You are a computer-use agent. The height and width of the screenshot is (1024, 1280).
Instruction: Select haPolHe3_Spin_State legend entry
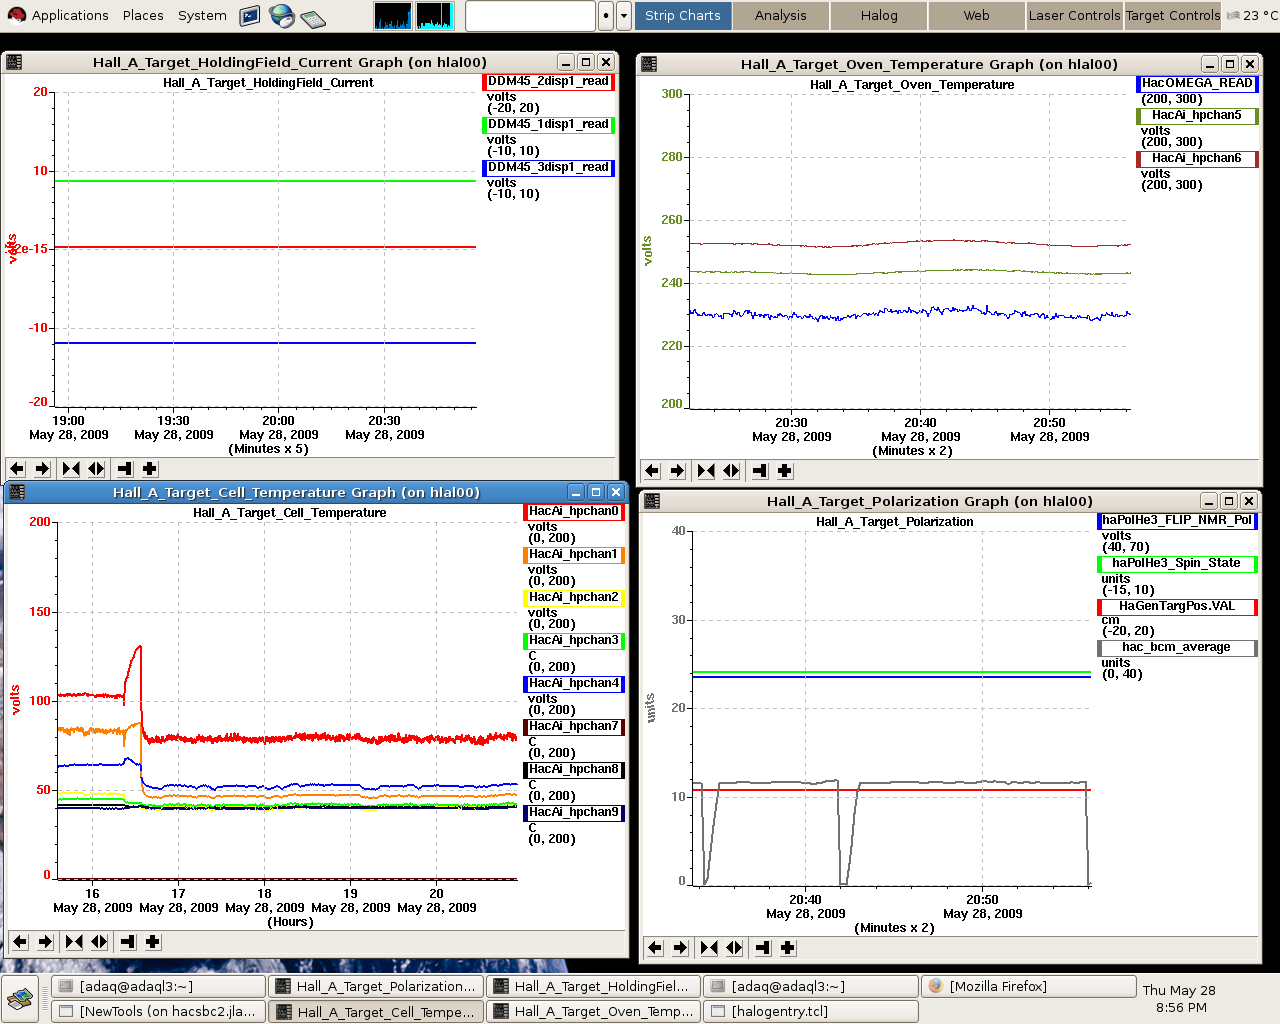coord(1177,564)
